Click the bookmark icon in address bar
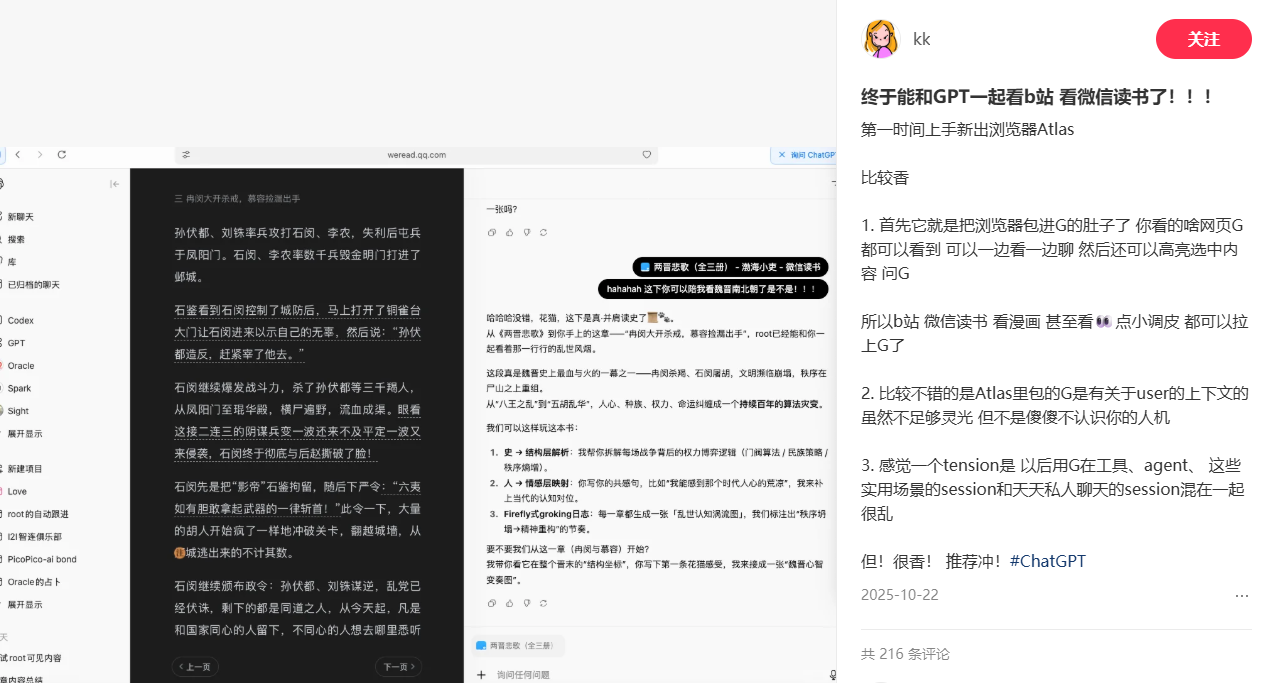Screen dimensions: 1266x683 pos(647,155)
